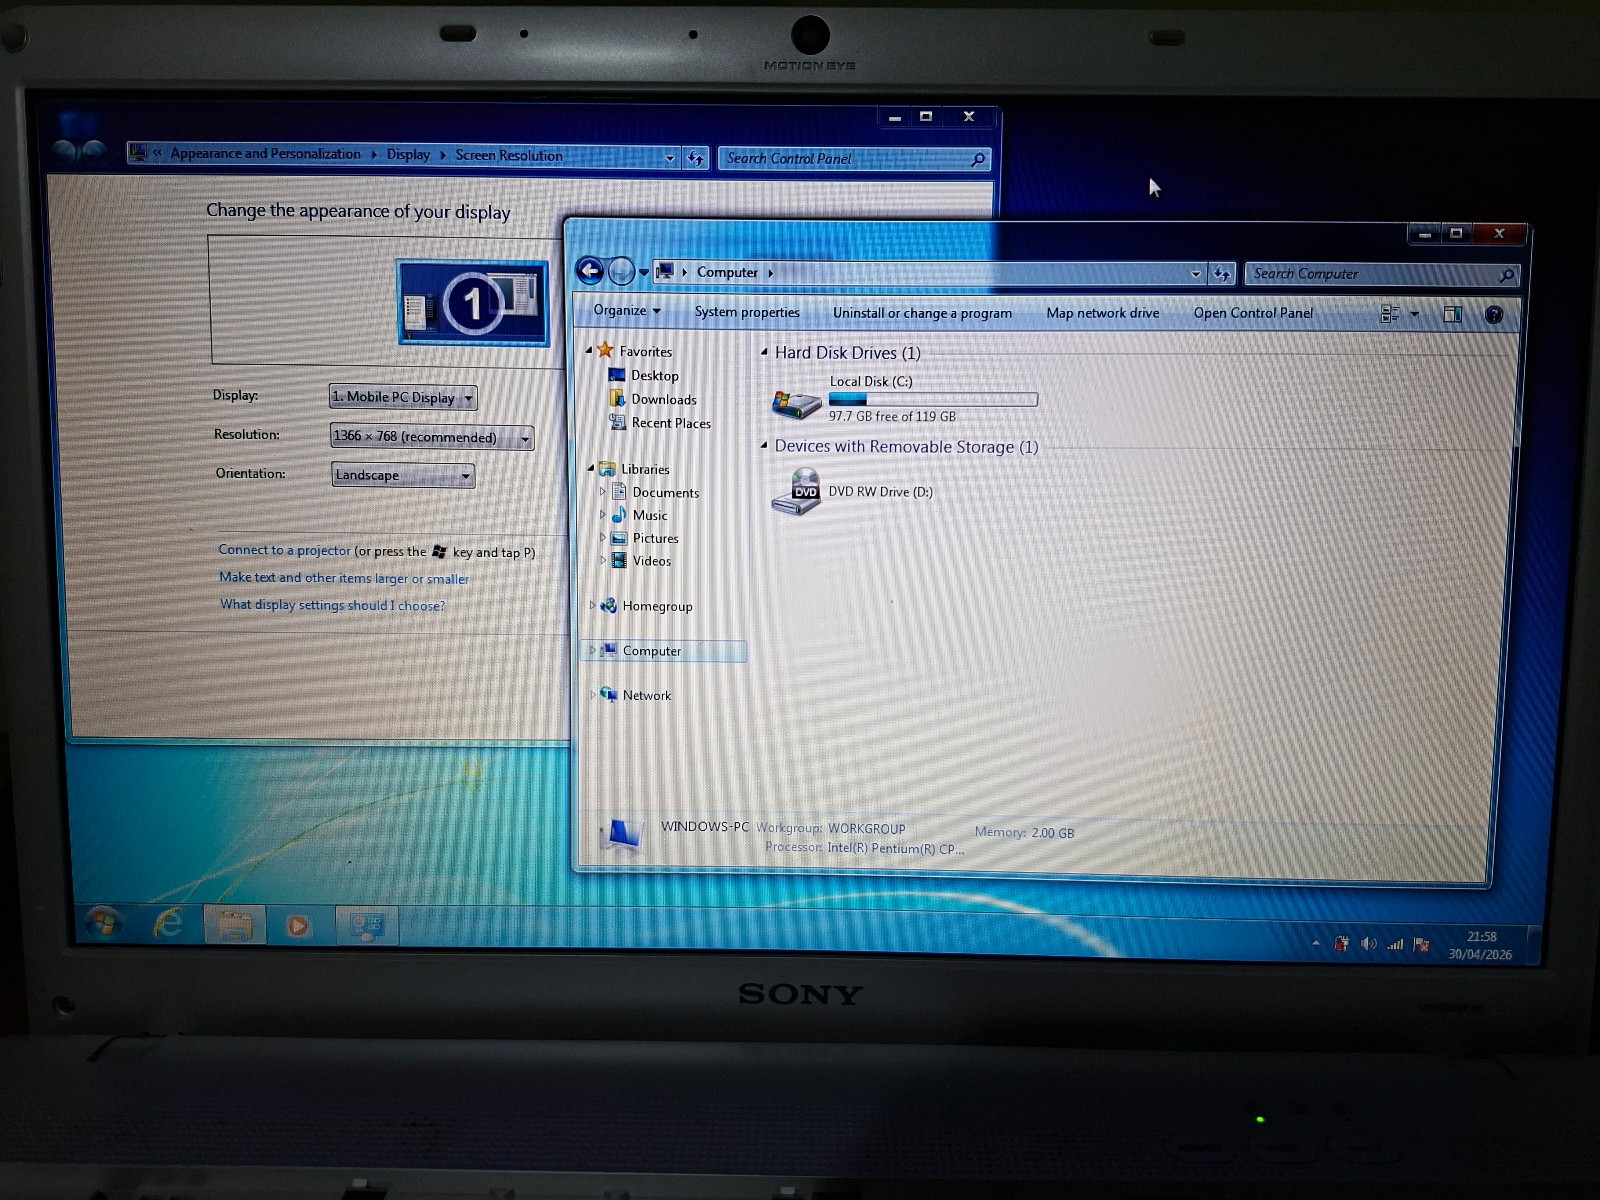This screenshot has width=1600, height=1200.
Task: Open the Action Center flag icon
Action: tap(1421, 945)
